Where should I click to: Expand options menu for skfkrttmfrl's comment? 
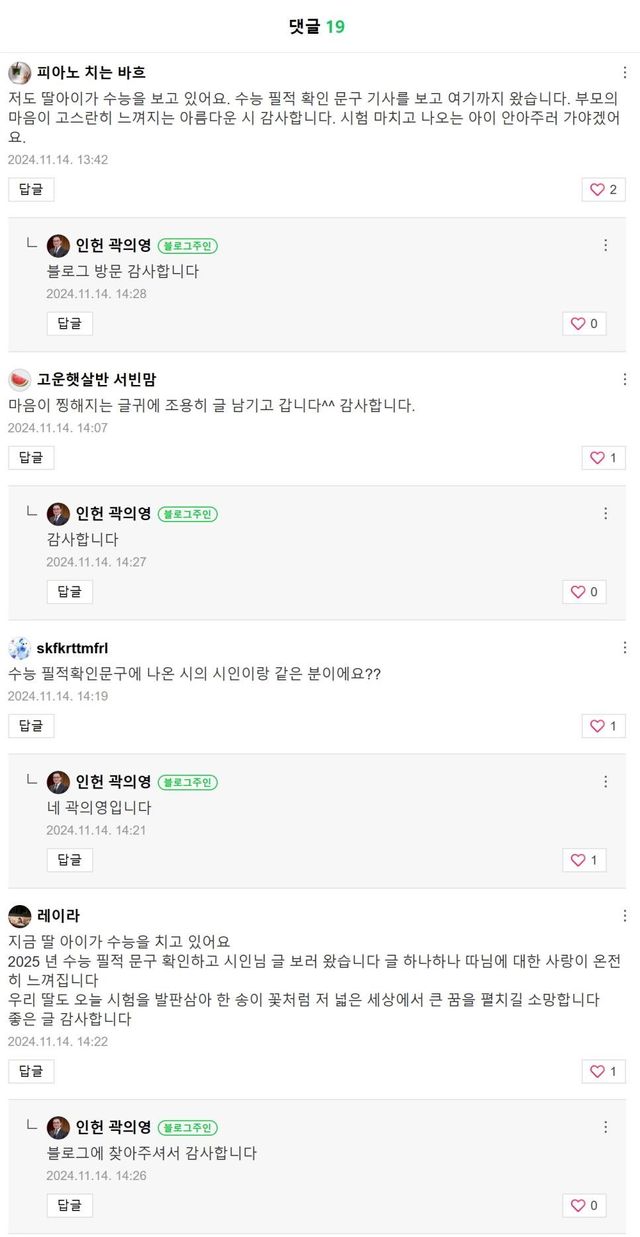pyautogui.click(x=625, y=648)
